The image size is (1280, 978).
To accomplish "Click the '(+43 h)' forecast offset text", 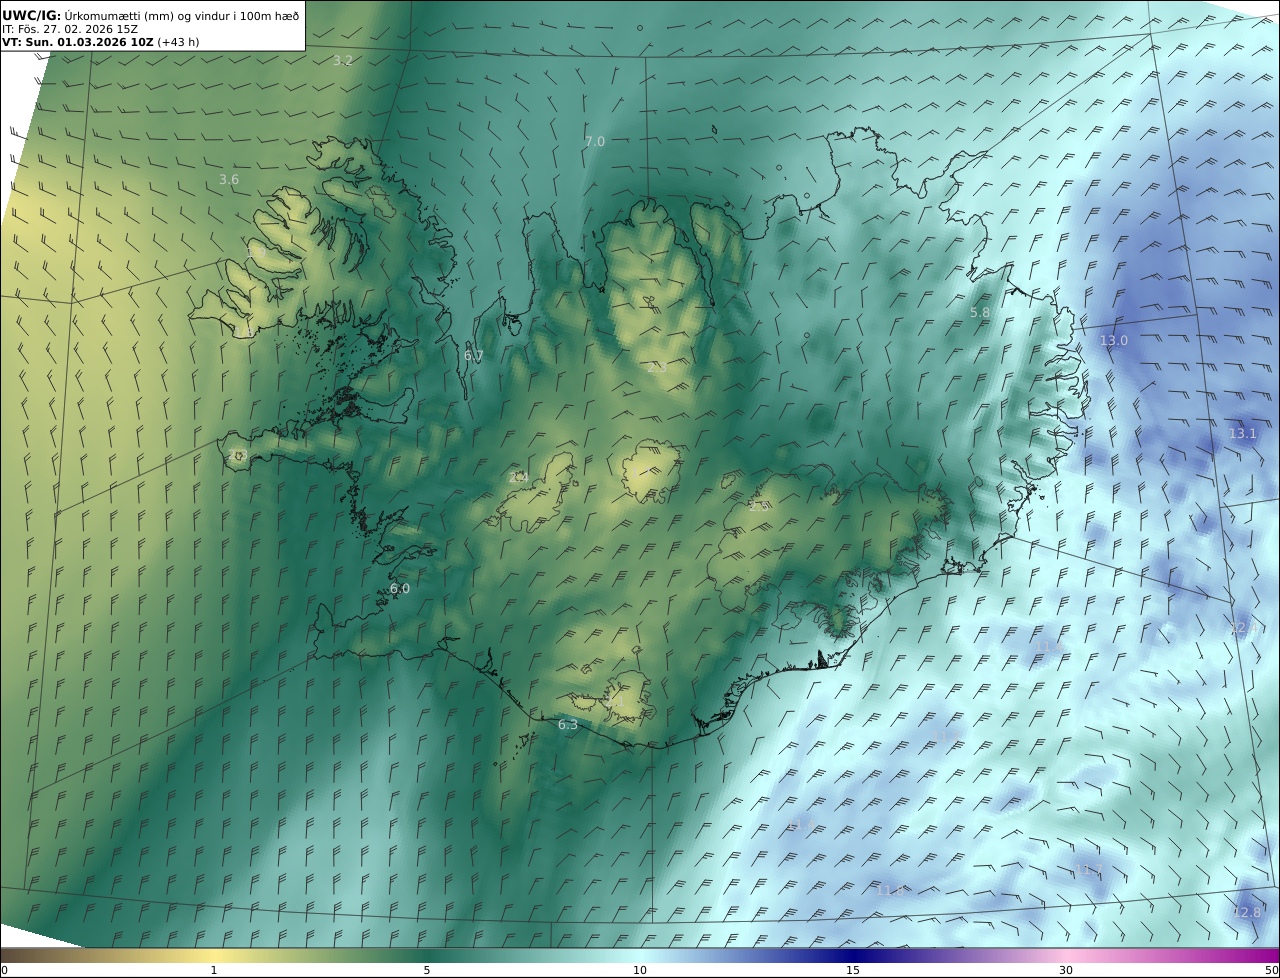I will [x=177, y=43].
